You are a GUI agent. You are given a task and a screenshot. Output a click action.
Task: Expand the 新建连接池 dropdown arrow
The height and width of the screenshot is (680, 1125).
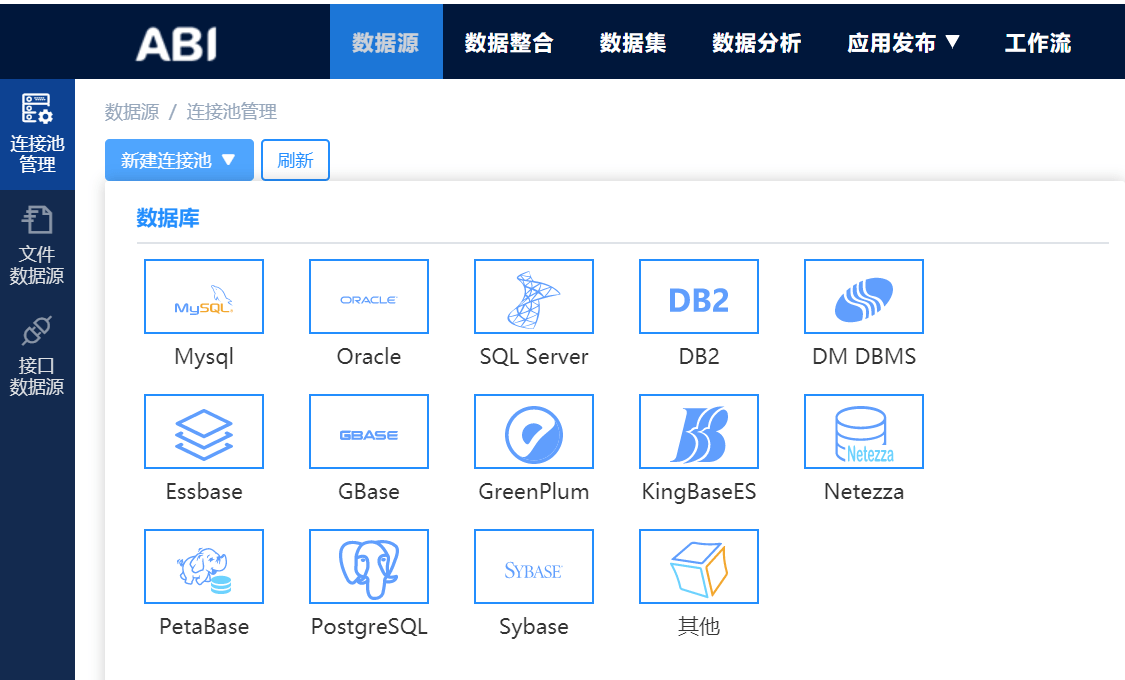click(227, 160)
